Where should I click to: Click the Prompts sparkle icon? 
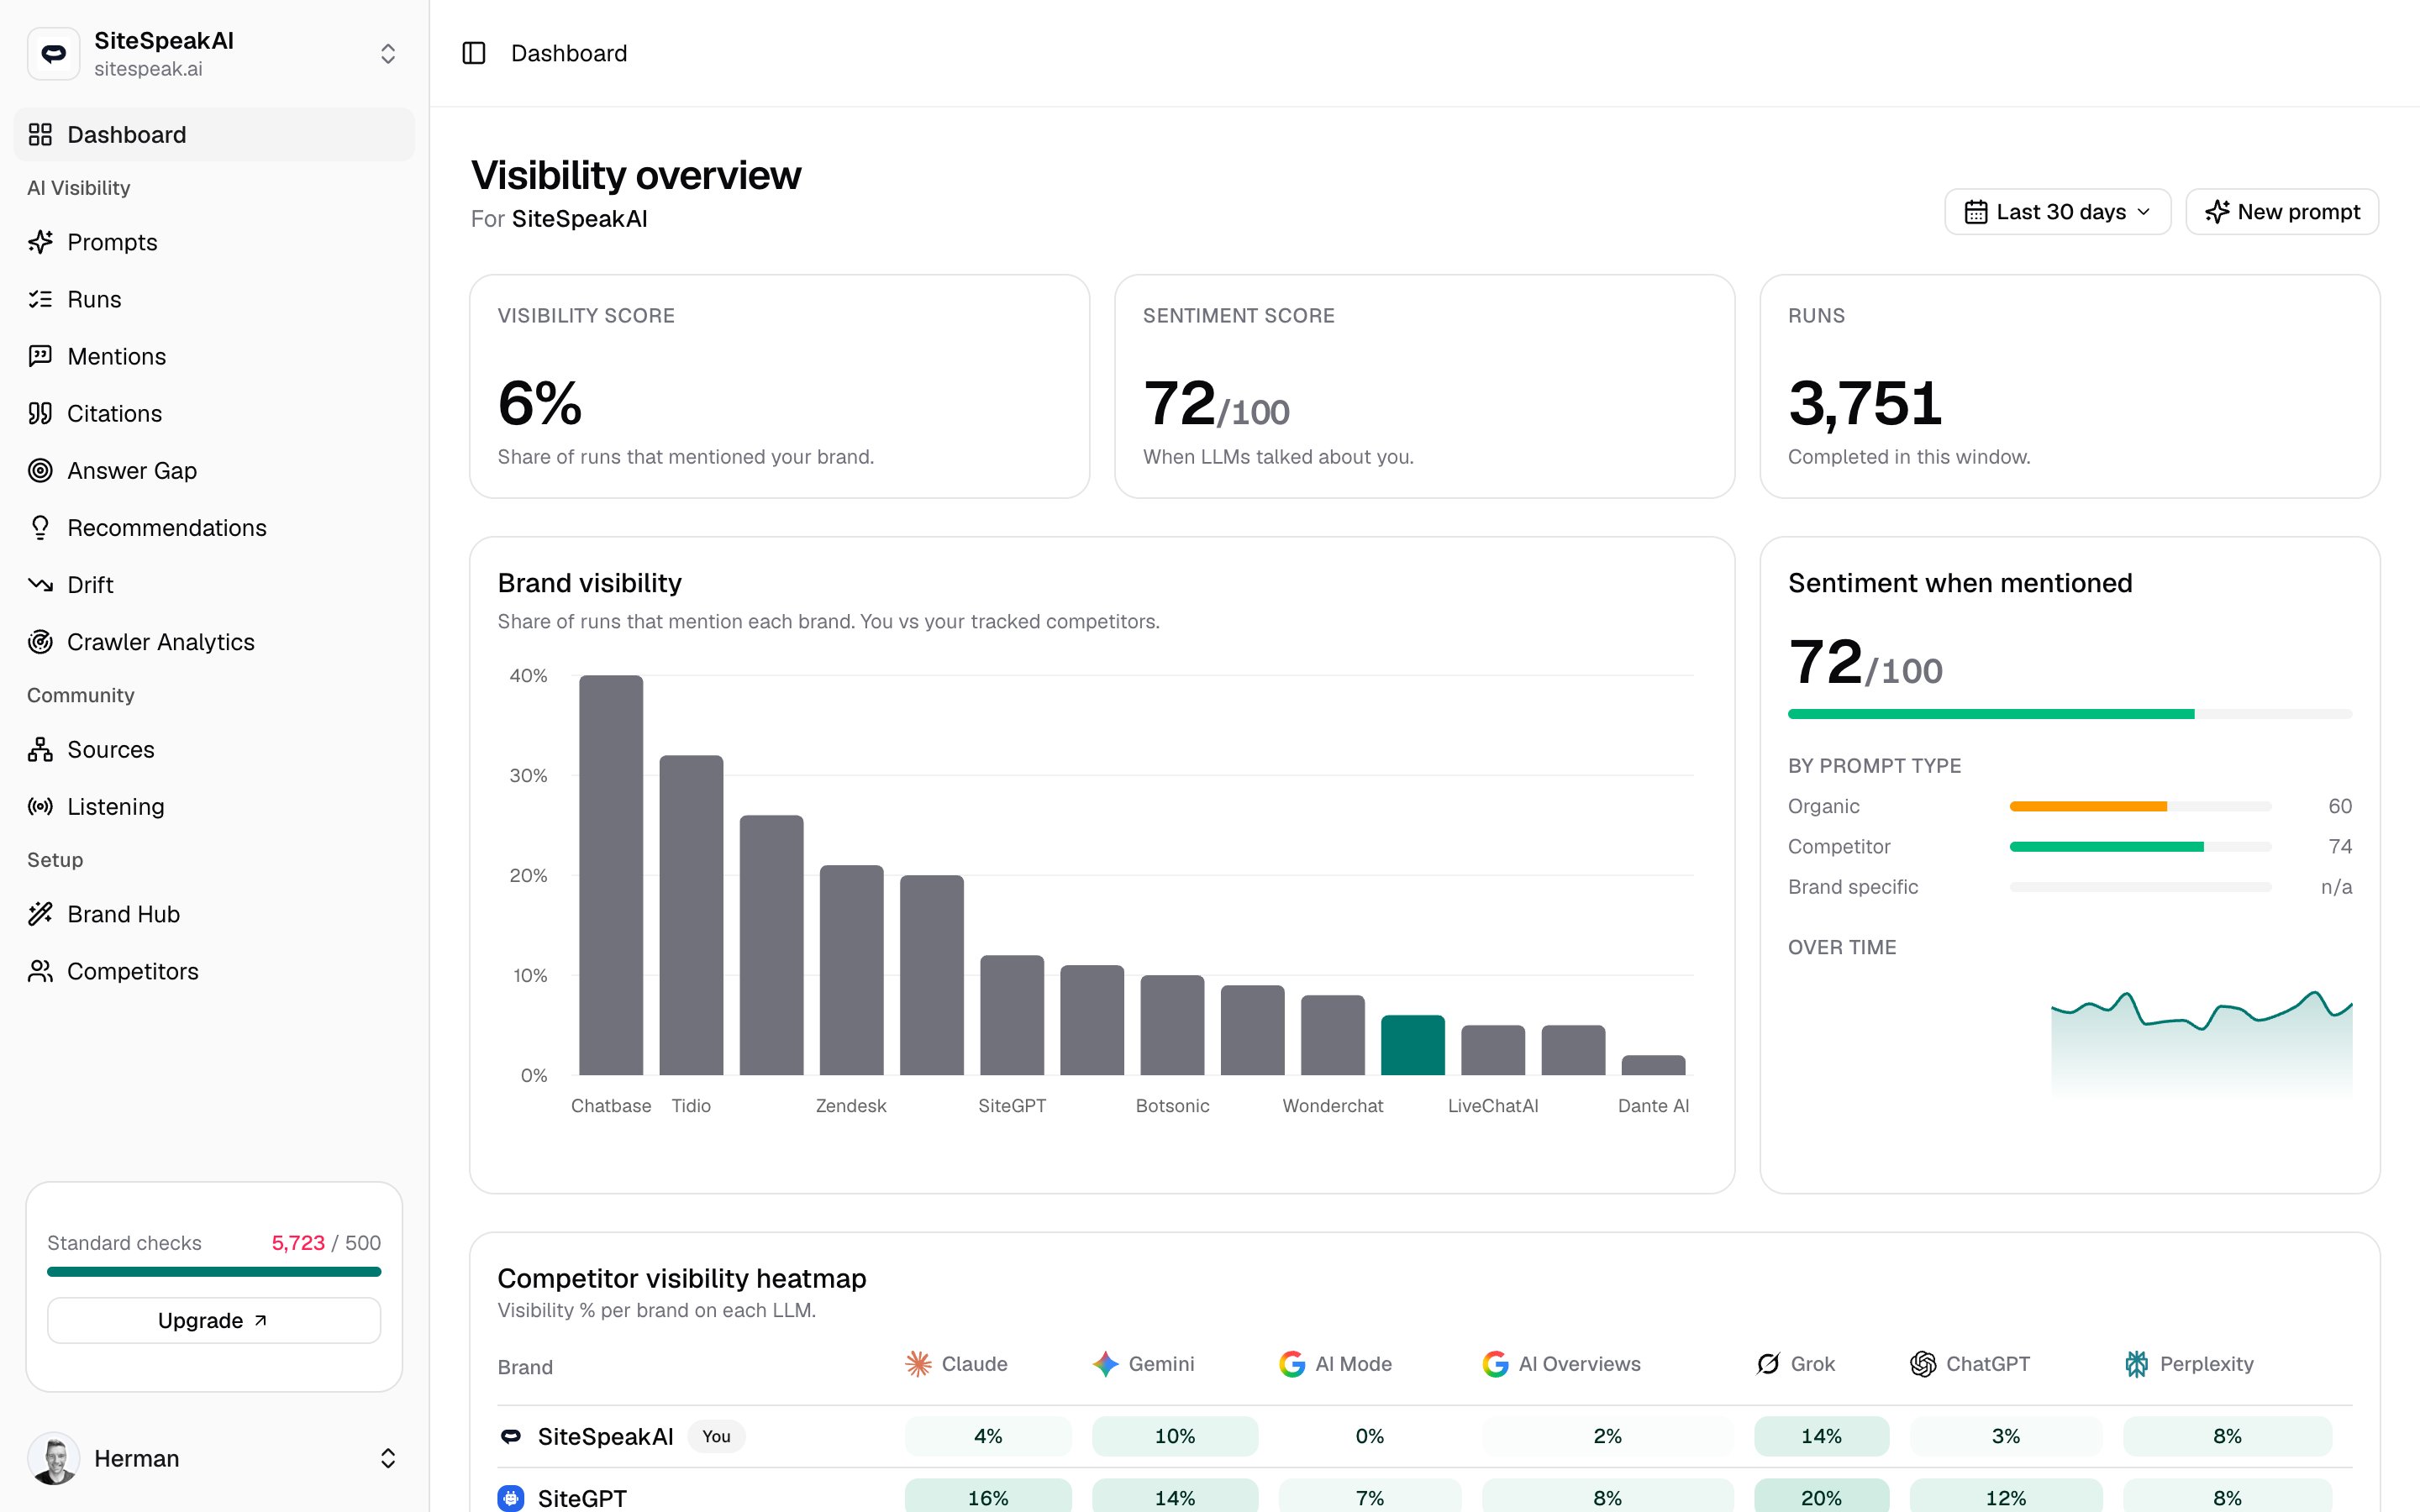40,242
